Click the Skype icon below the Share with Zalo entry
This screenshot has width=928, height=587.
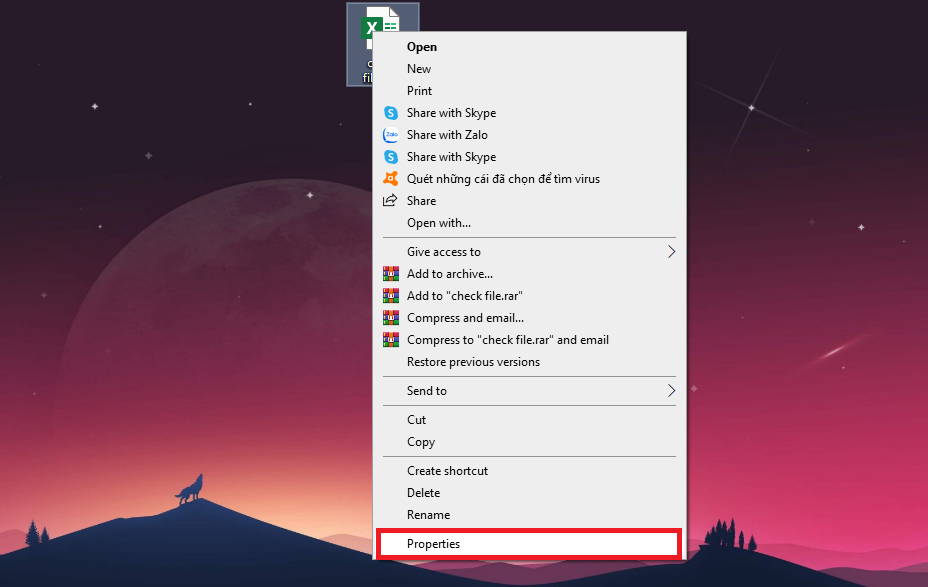coord(391,157)
